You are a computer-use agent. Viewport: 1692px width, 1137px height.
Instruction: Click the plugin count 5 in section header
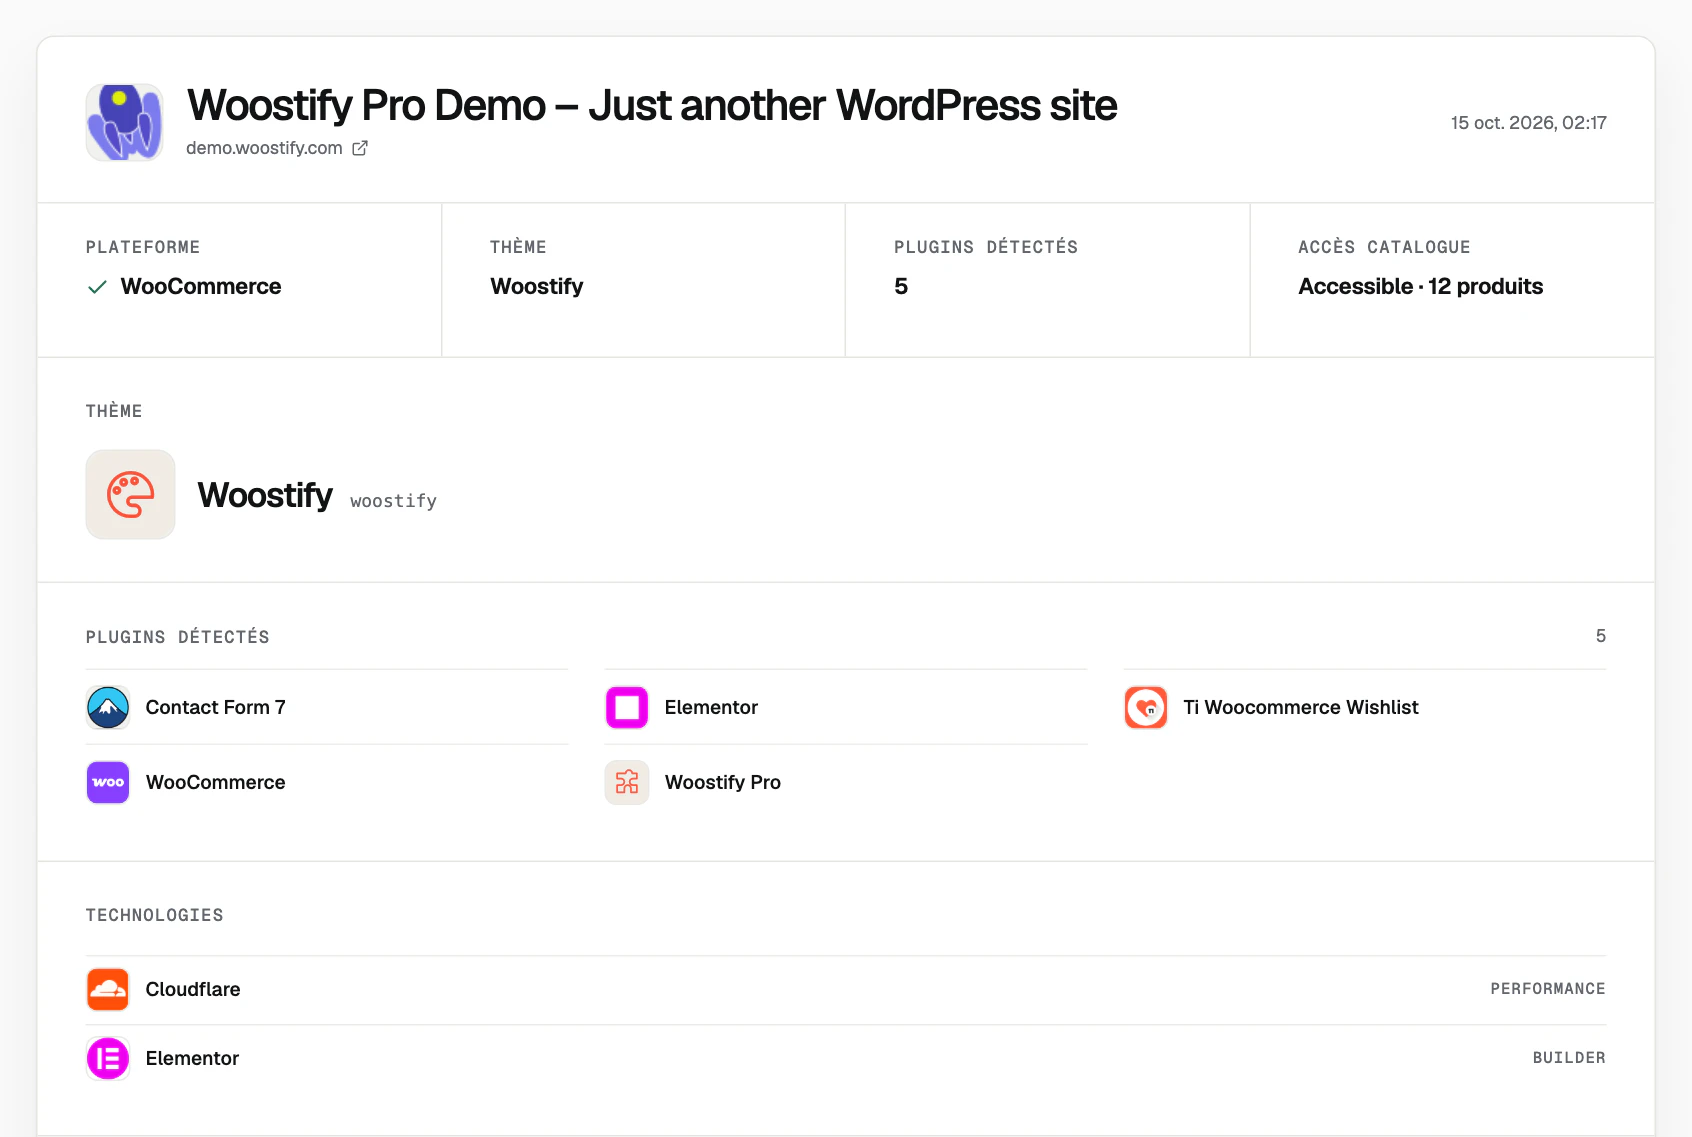tap(1601, 636)
